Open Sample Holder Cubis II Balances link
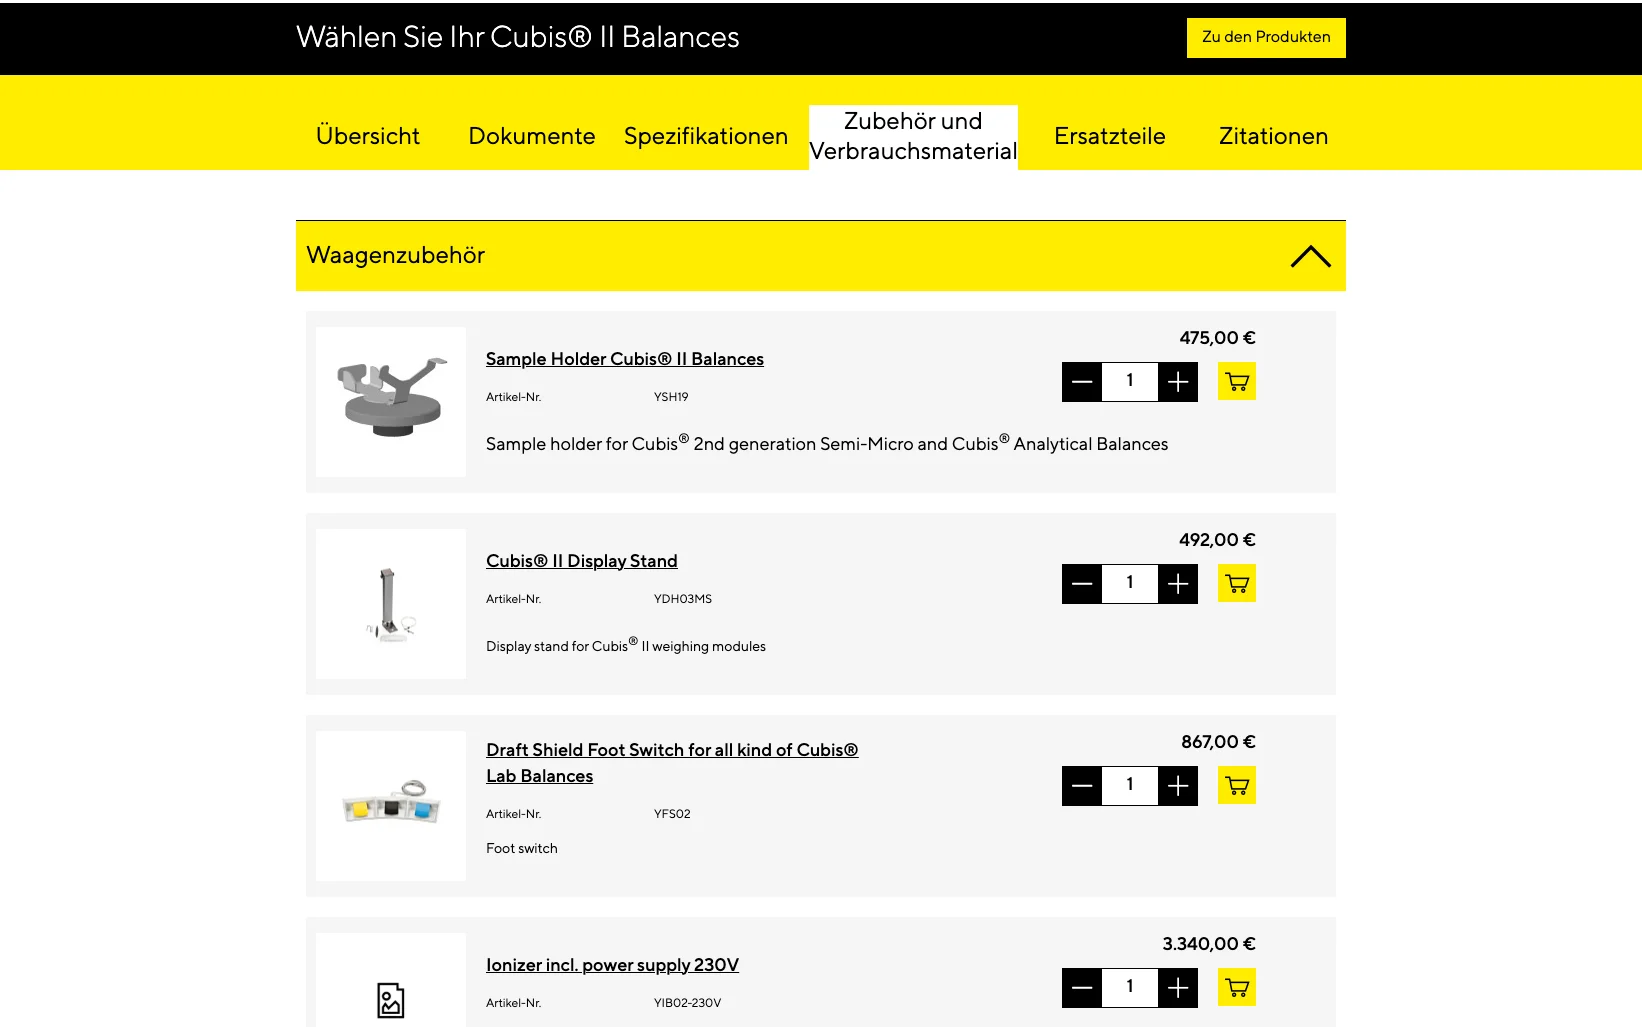The width and height of the screenshot is (1642, 1027). 625,359
